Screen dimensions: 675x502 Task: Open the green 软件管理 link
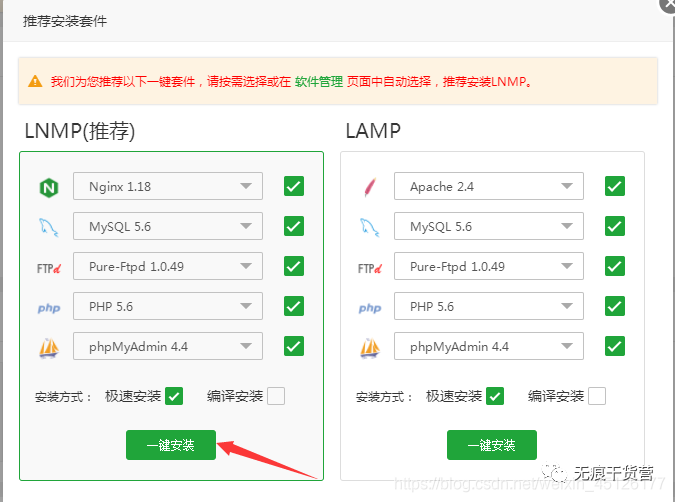tap(319, 81)
